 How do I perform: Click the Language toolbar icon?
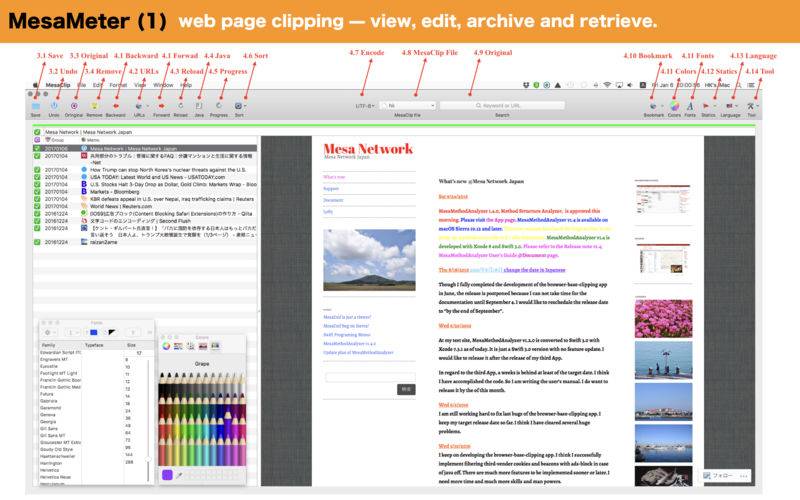pos(729,106)
